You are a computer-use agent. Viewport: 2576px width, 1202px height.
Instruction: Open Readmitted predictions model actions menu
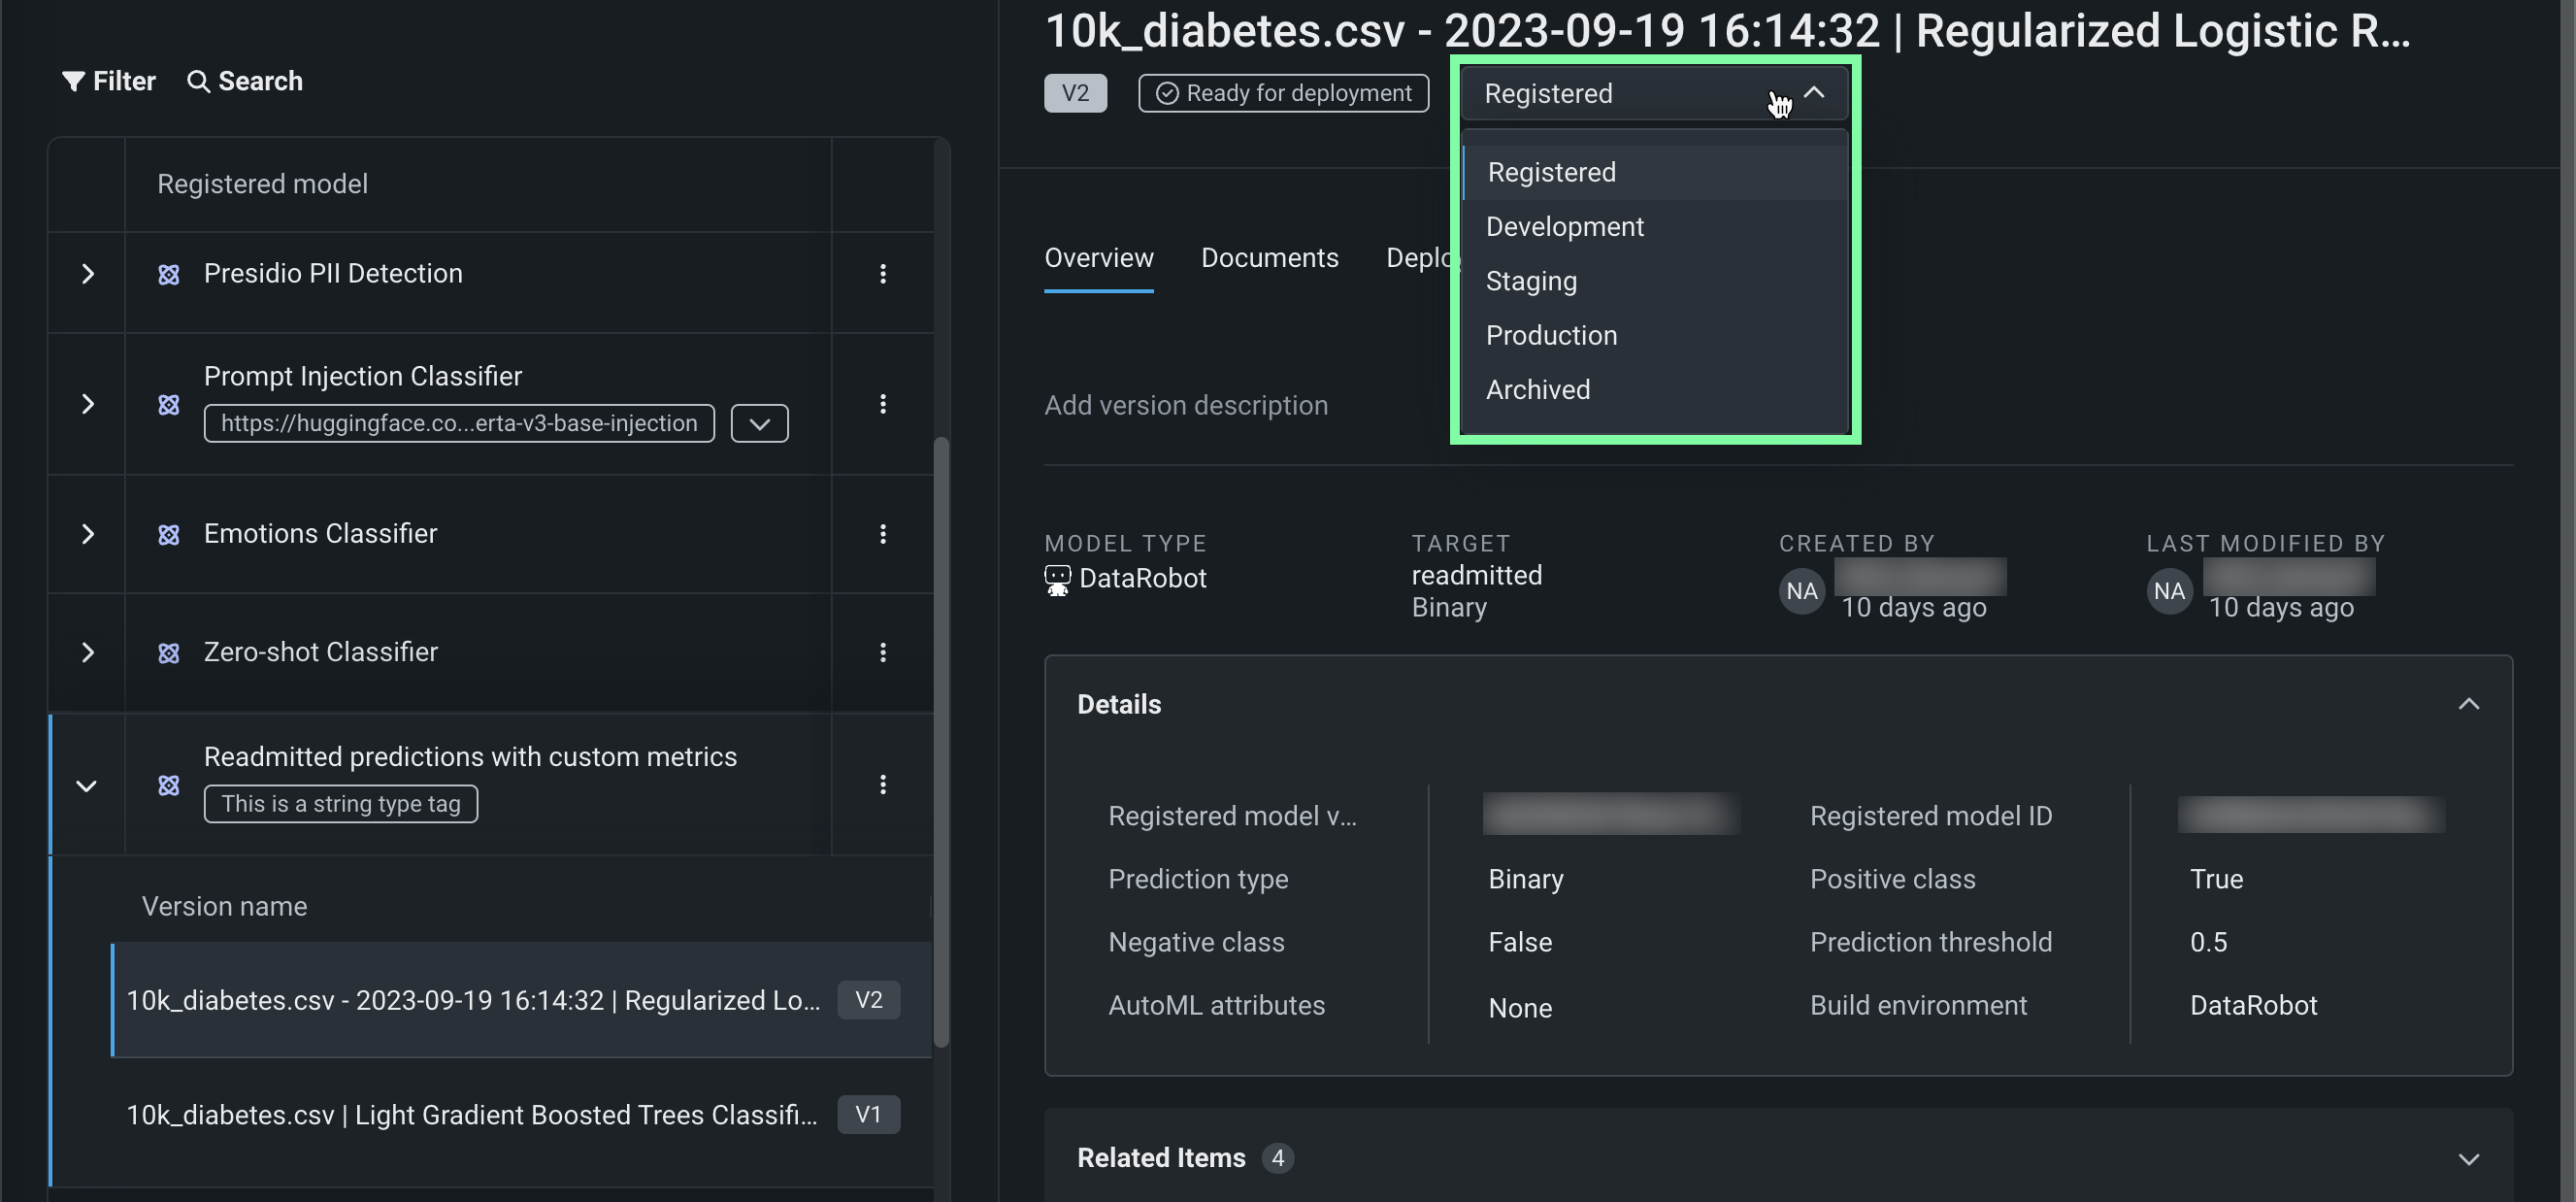(882, 785)
